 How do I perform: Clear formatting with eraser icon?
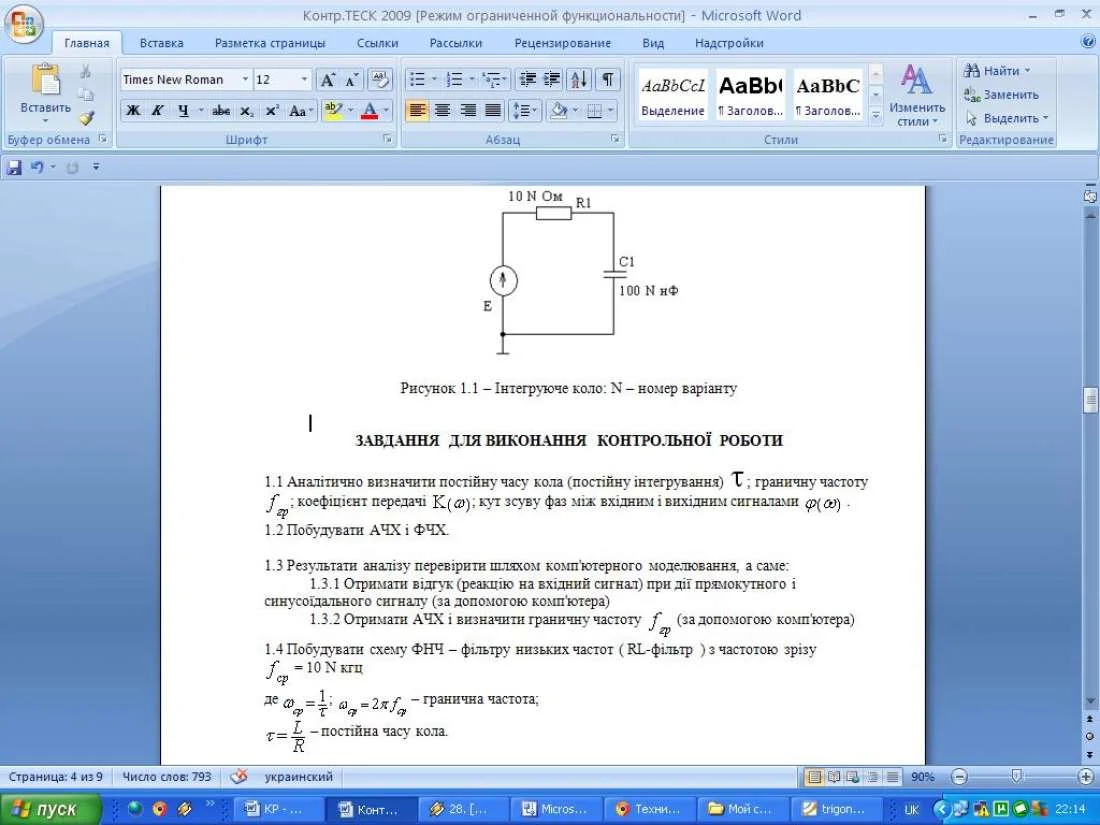[x=380, y=80]
